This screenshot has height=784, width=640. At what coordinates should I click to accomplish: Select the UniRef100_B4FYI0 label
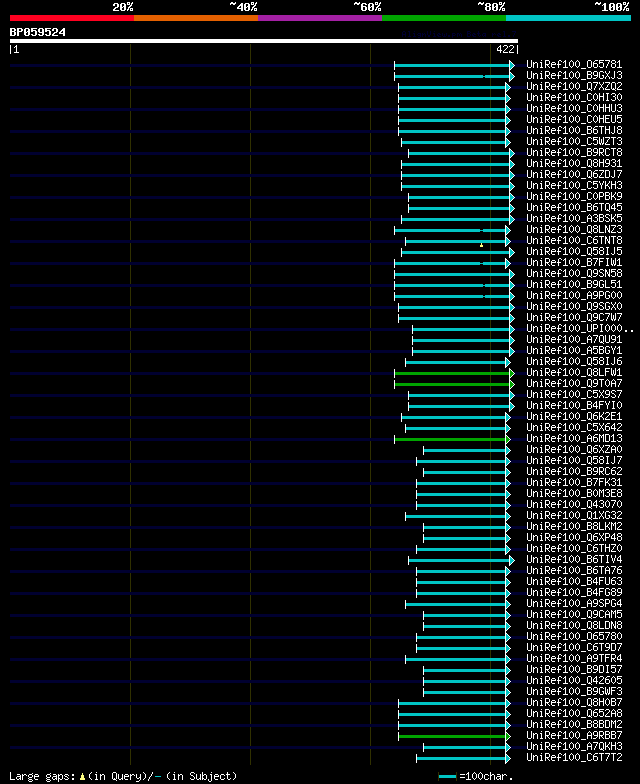pos(574,406)
